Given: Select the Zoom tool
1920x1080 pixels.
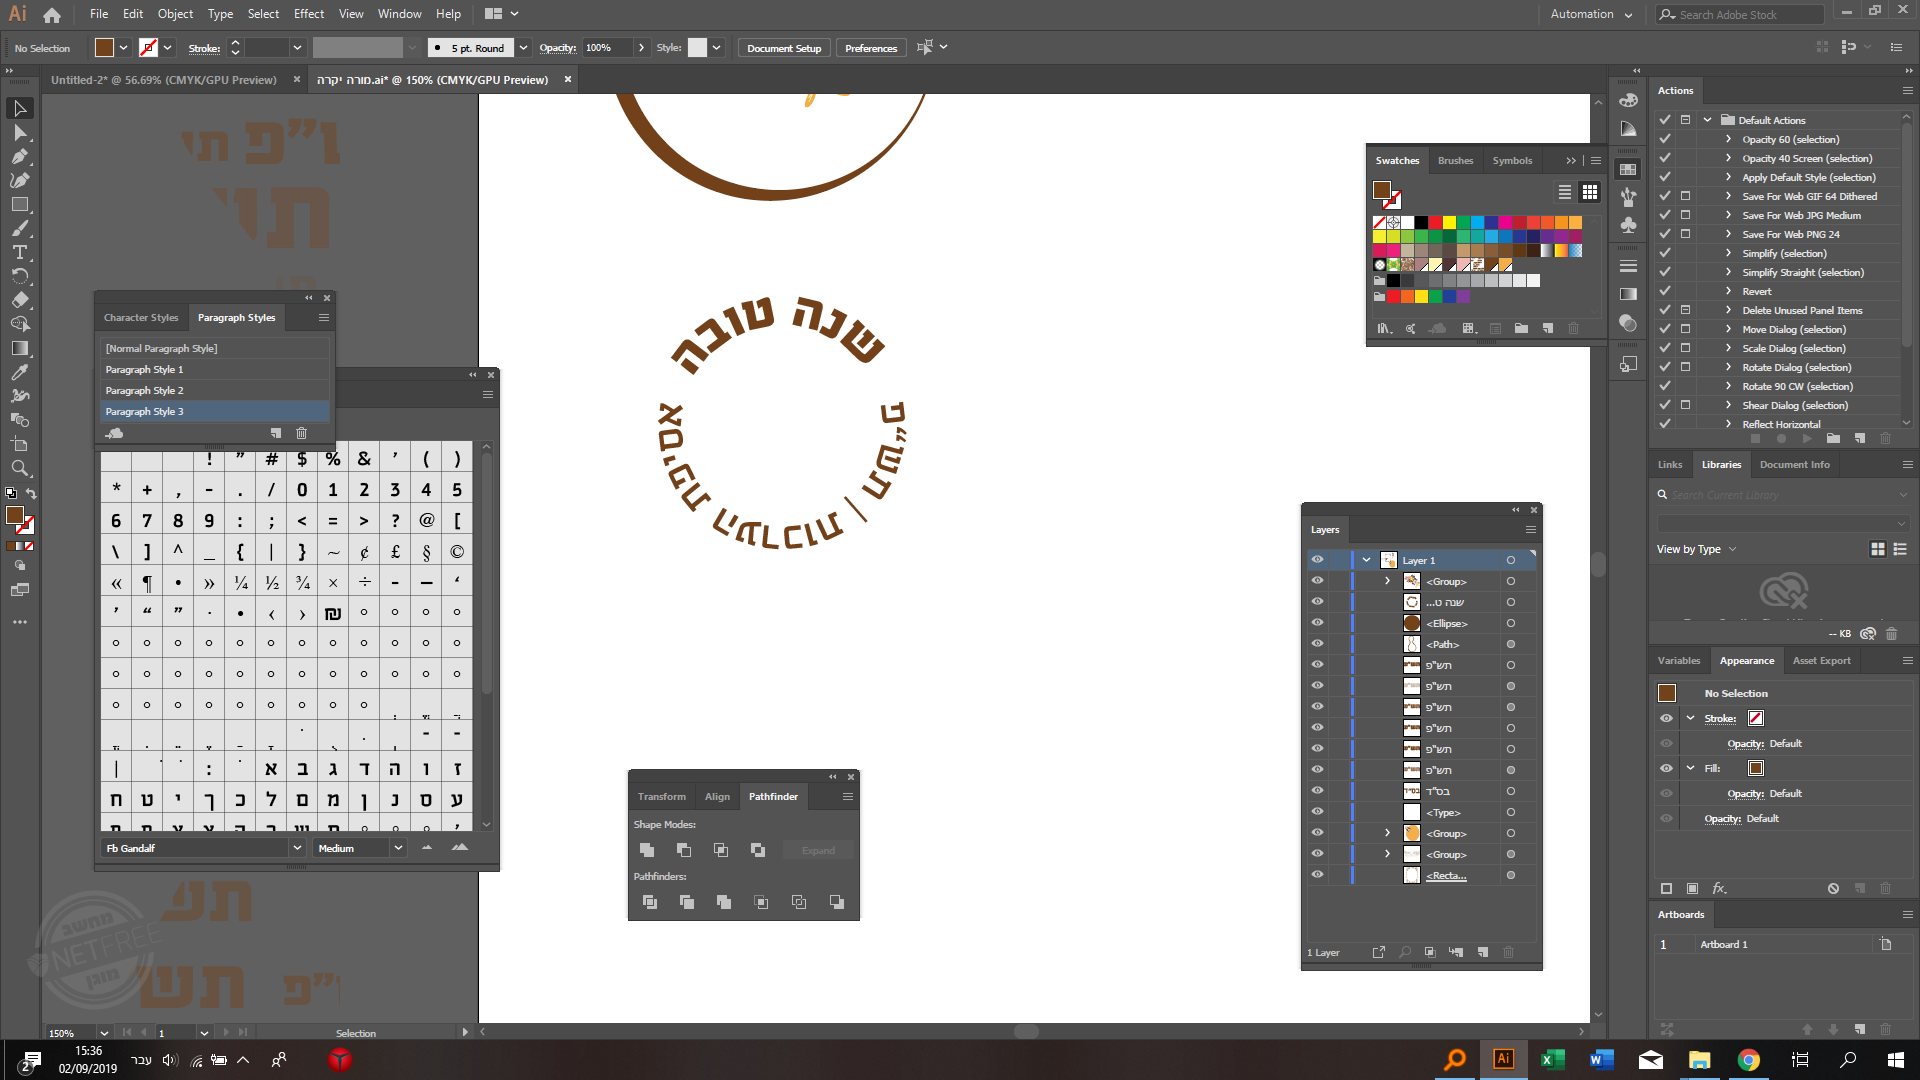Looking at the screenshot, I should (x=19, y=468).
